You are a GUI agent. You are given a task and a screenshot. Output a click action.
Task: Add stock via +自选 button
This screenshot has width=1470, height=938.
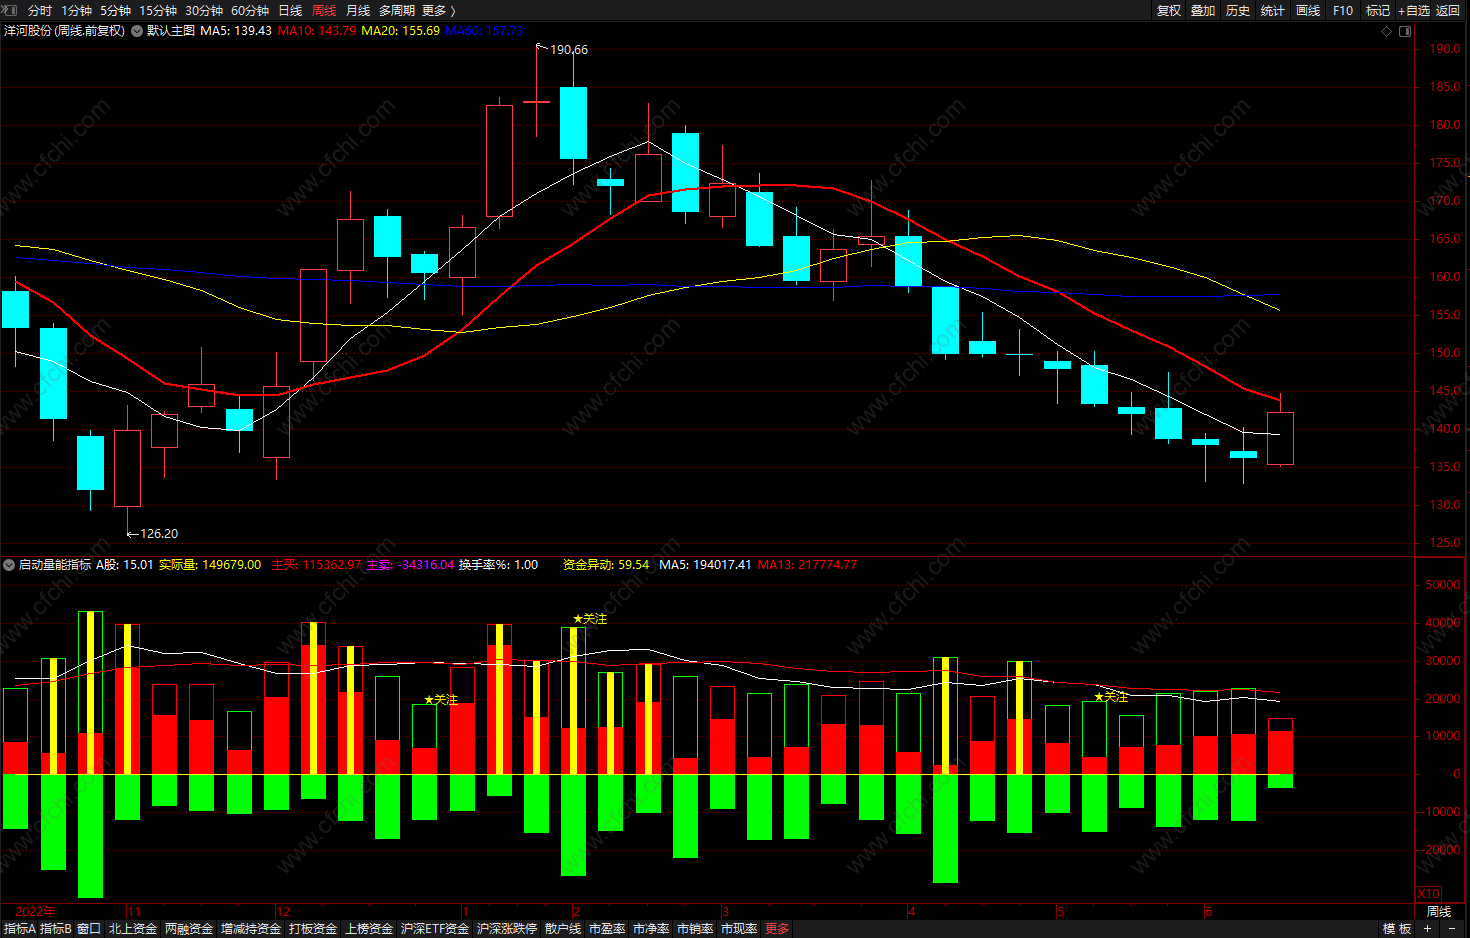tap(1414, 10)
